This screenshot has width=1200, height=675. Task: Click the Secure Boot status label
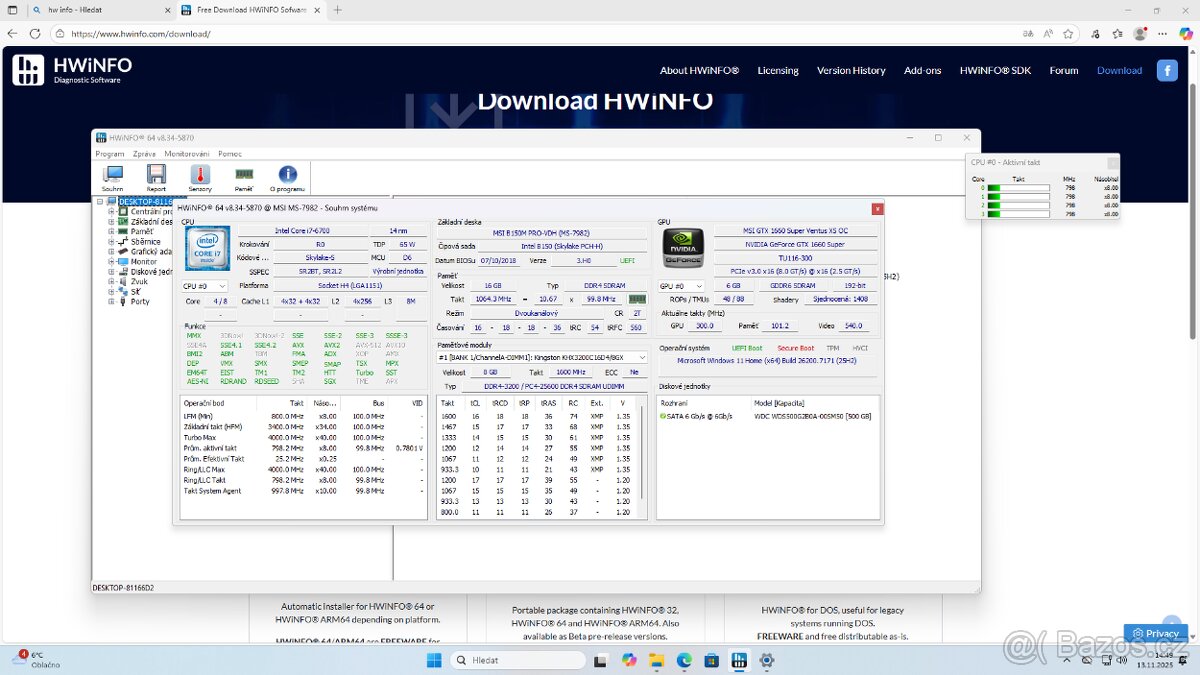click(796, 346)
